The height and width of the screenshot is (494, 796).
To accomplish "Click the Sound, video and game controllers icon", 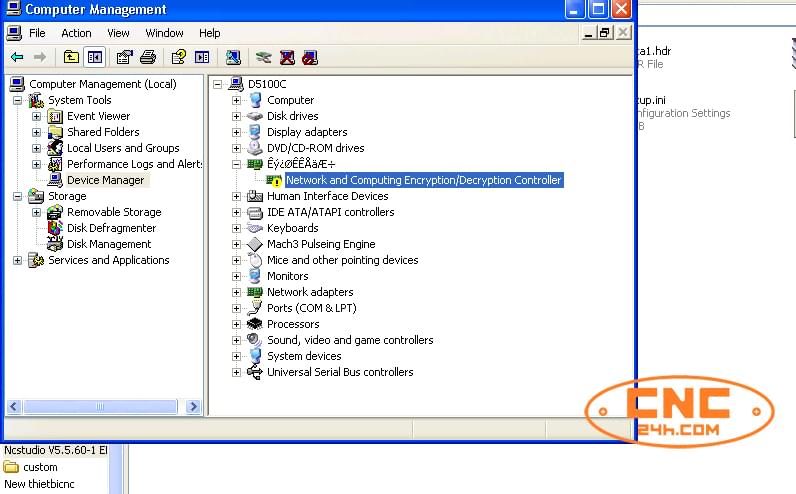I will 254,340.
